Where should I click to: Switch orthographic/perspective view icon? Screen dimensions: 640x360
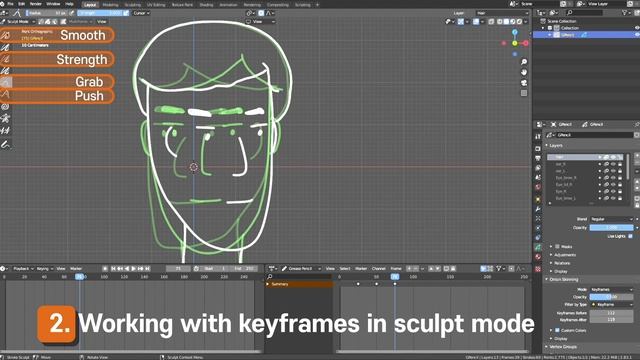pyautogui.click(x=524, y=93)
